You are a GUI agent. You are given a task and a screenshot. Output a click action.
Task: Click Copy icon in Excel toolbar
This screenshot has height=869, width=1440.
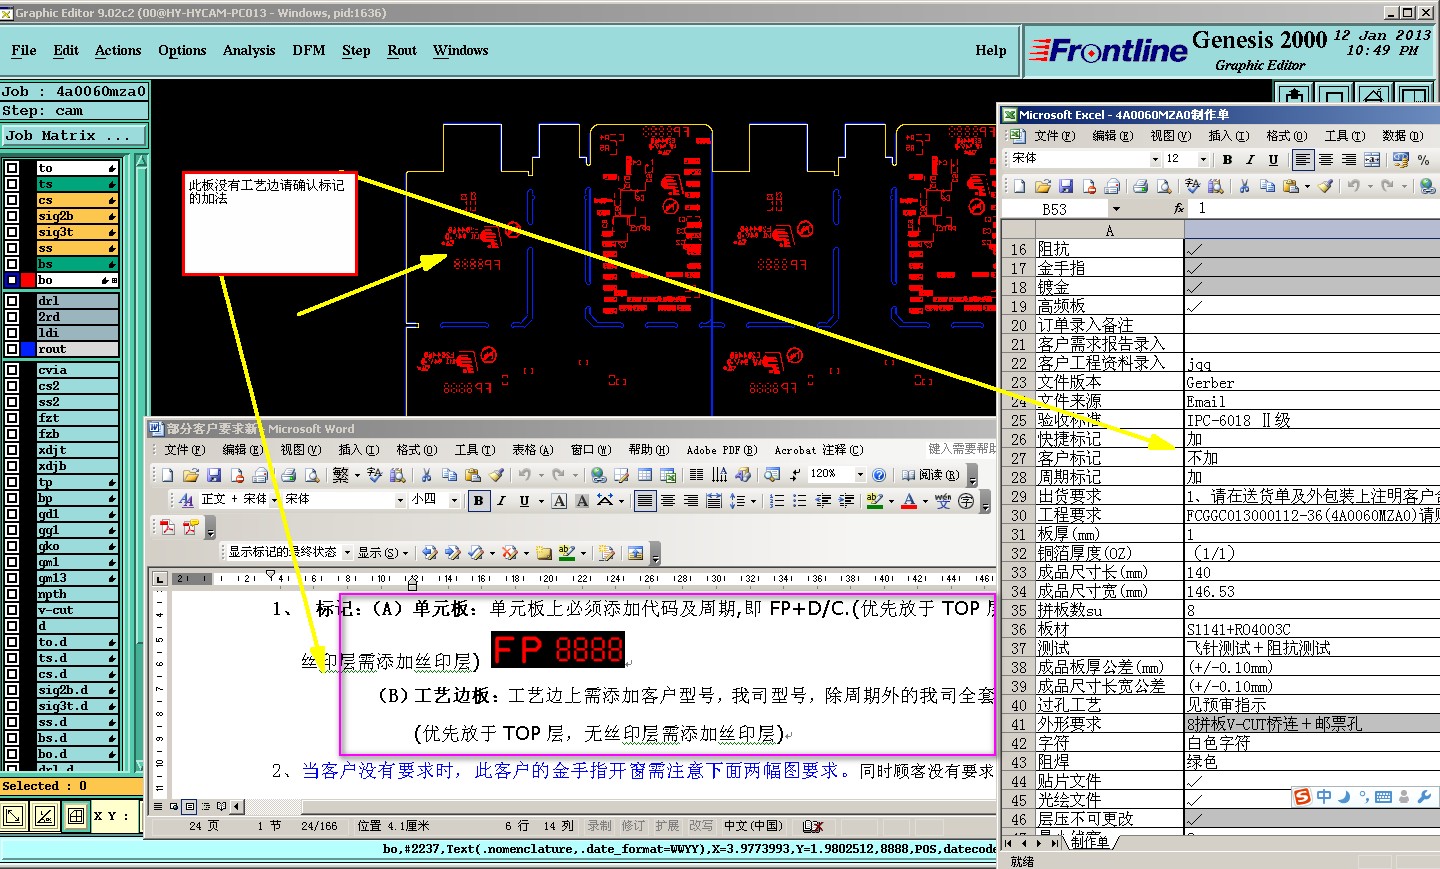[1267, 186]
